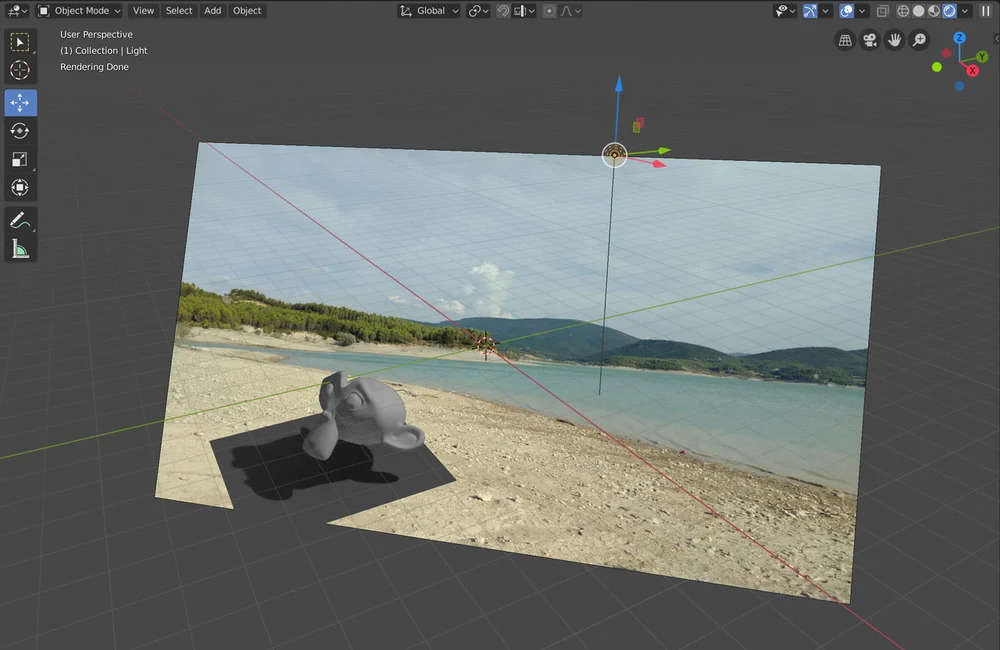The width and height of the screenshot is (1000, 650).
Task: Select the Move tool in the toolbar
Action: click(x=20, y=102)
